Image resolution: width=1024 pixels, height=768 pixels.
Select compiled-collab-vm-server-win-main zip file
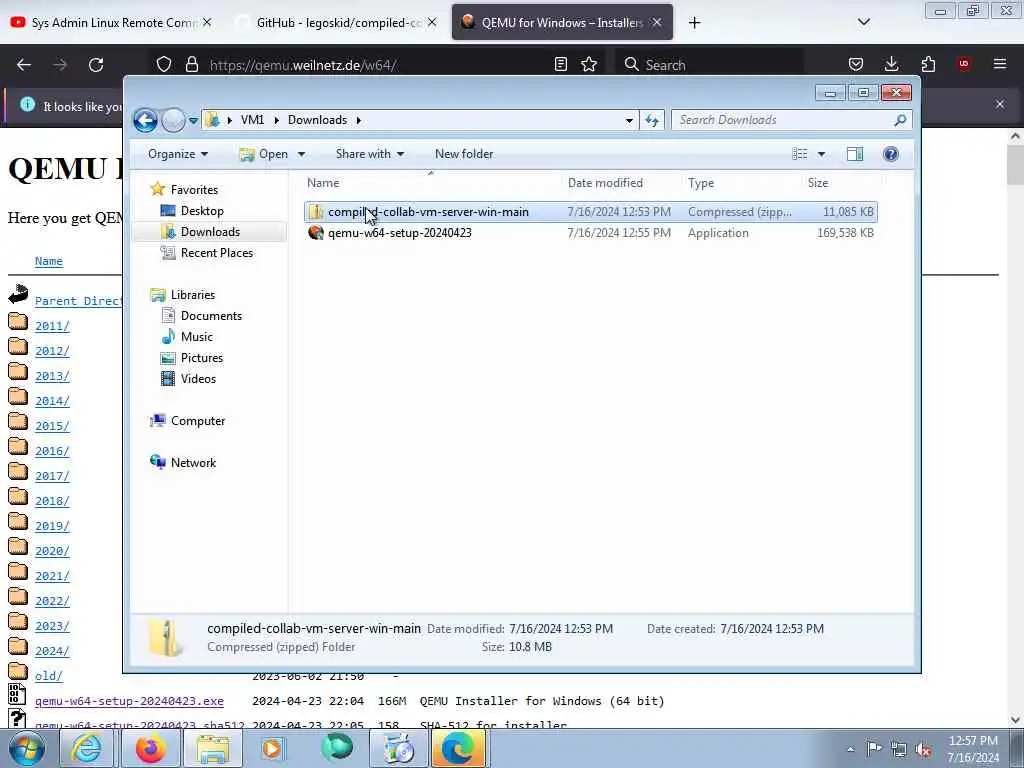(590, 212)
